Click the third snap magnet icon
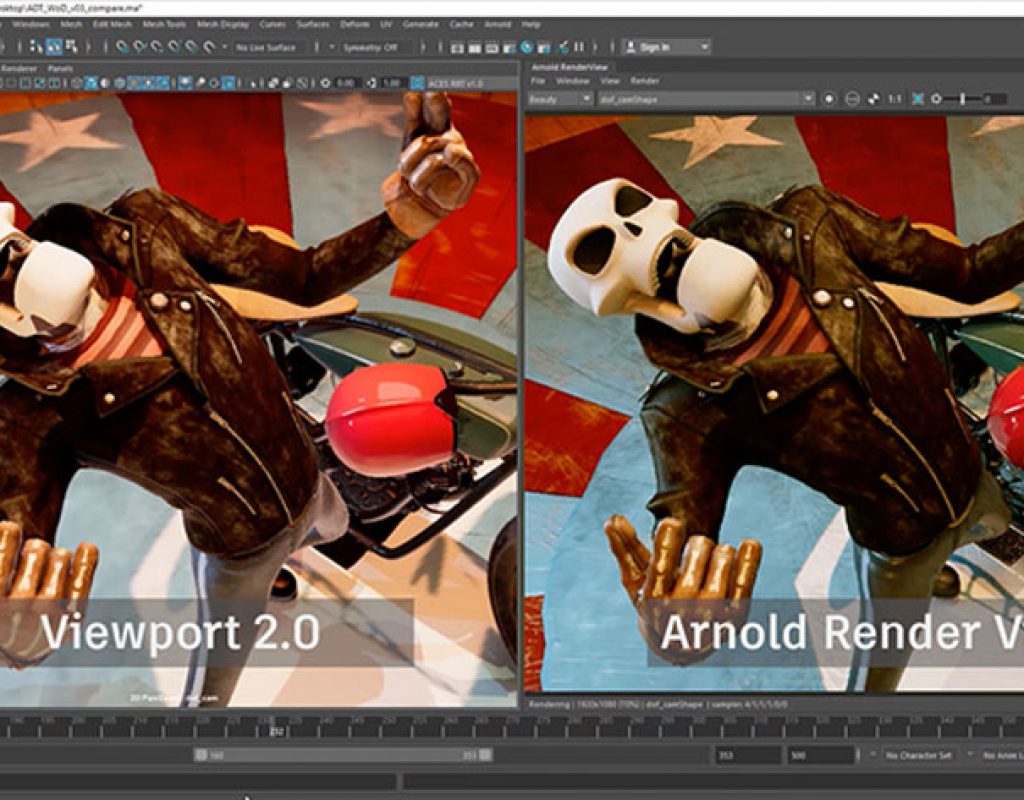Screen dimensions: 1024x800 [156, 47]
